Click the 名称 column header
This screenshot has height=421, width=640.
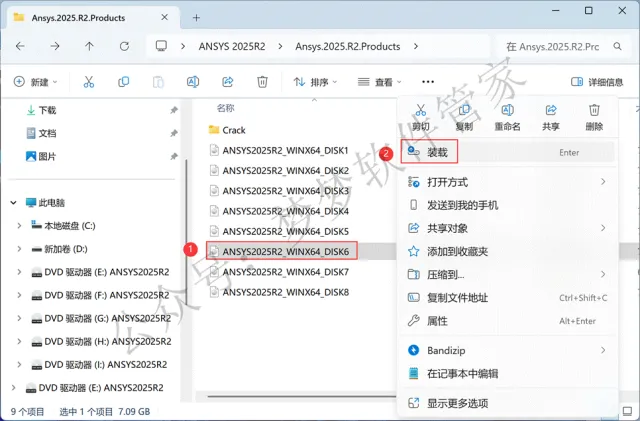pyautogui.click(x=225, y=108)
